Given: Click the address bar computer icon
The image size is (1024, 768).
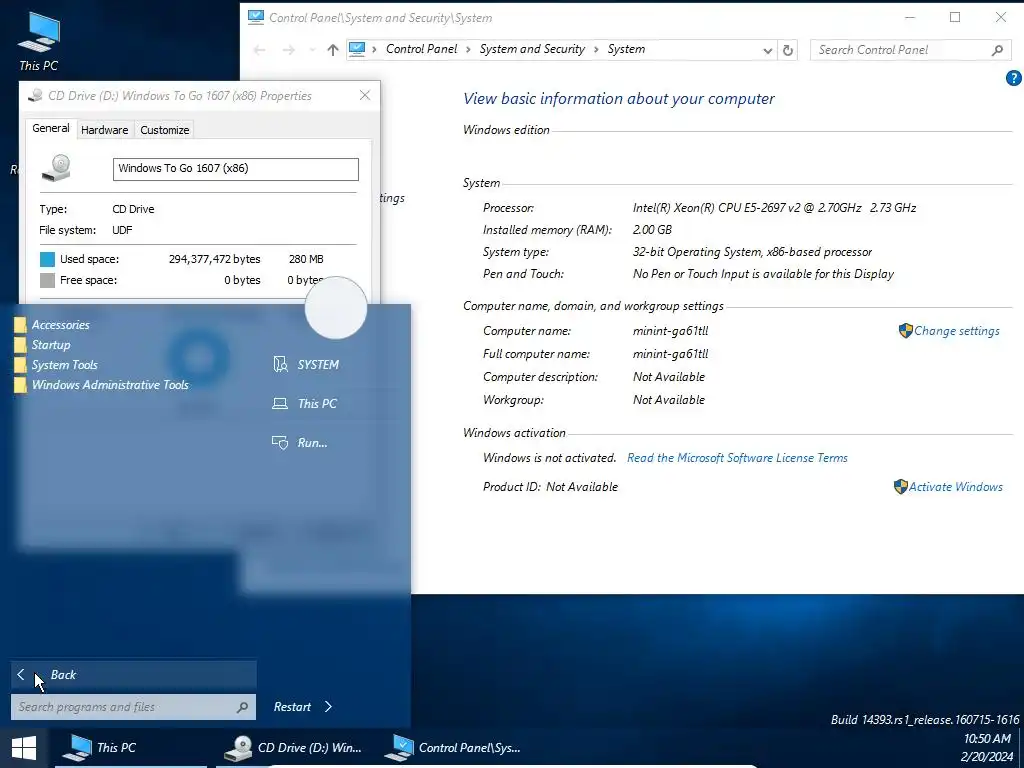Looking at the screenshot, I should click(357, 49).
